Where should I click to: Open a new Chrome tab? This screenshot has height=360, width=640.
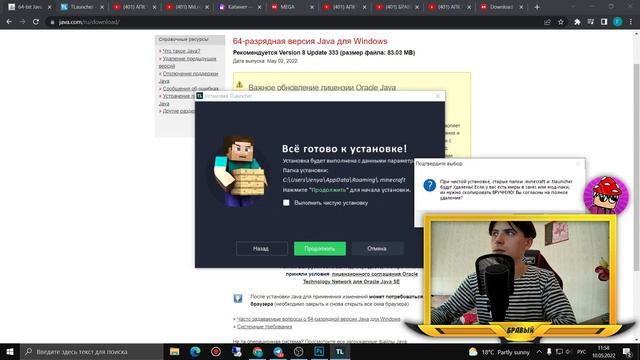(537, 7)
